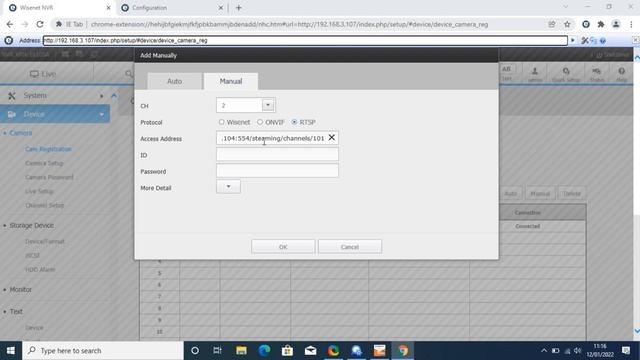Image resolution: width=640 pixels, height=360 pixels.
Task: Open the Status icon
Action: pos(597,74)
